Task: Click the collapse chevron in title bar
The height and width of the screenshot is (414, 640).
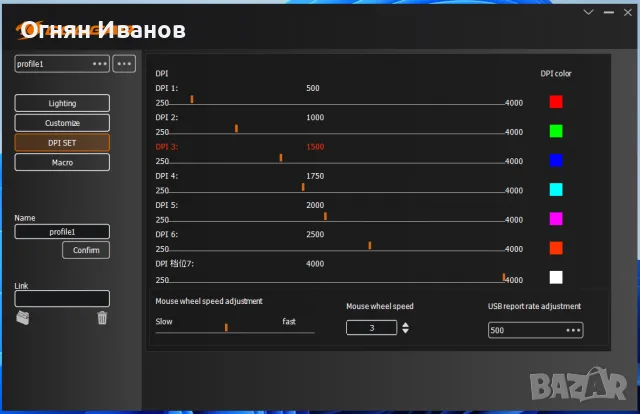Action: coord(588,12)
